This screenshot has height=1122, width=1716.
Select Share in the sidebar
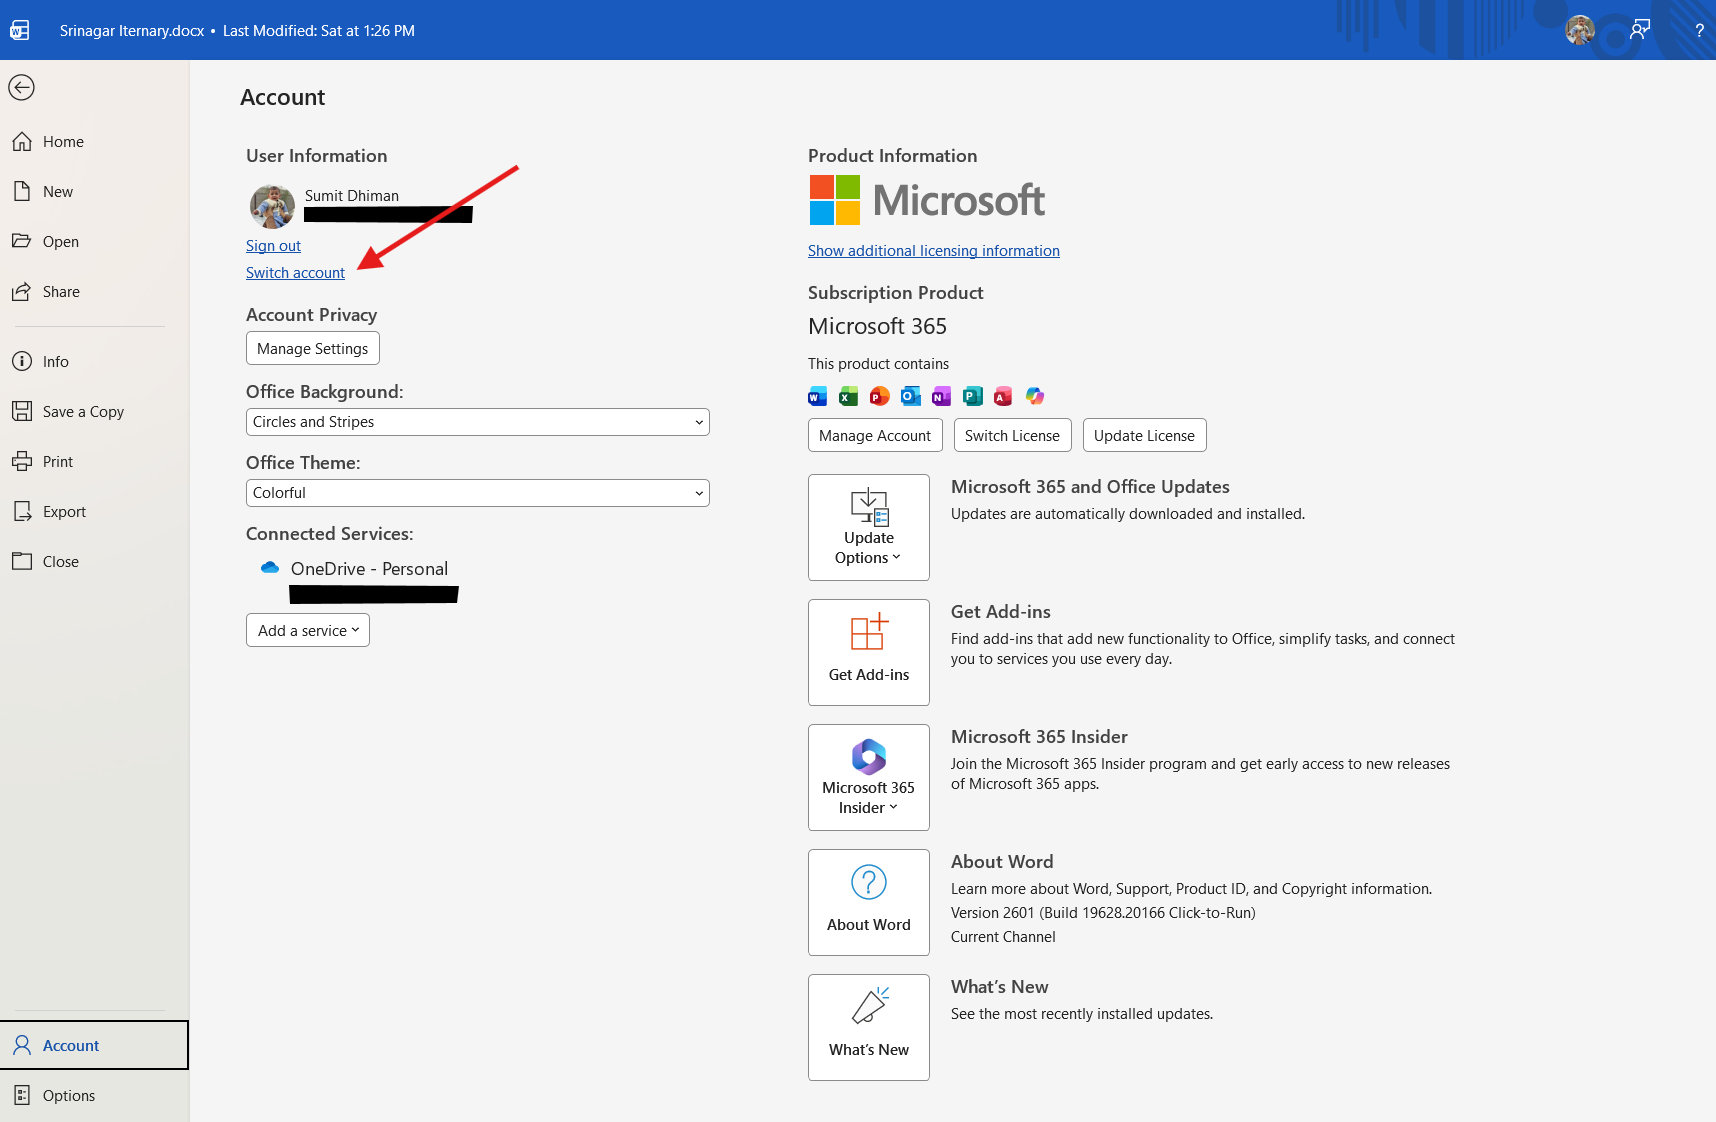click(94, 292)
